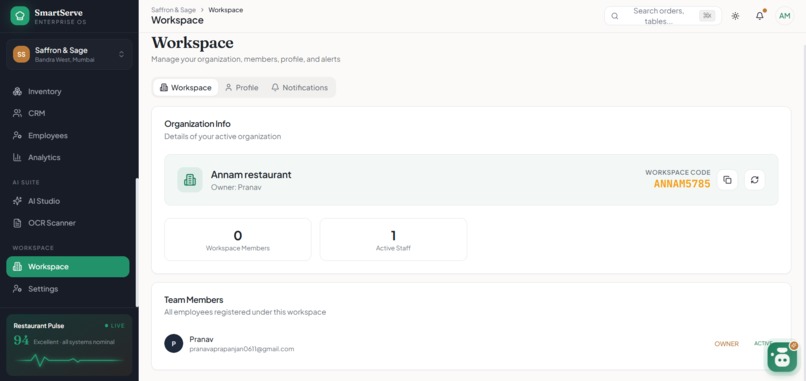Switch to the Workspace tab
806x381 pixels.
[x=186, y=87]
